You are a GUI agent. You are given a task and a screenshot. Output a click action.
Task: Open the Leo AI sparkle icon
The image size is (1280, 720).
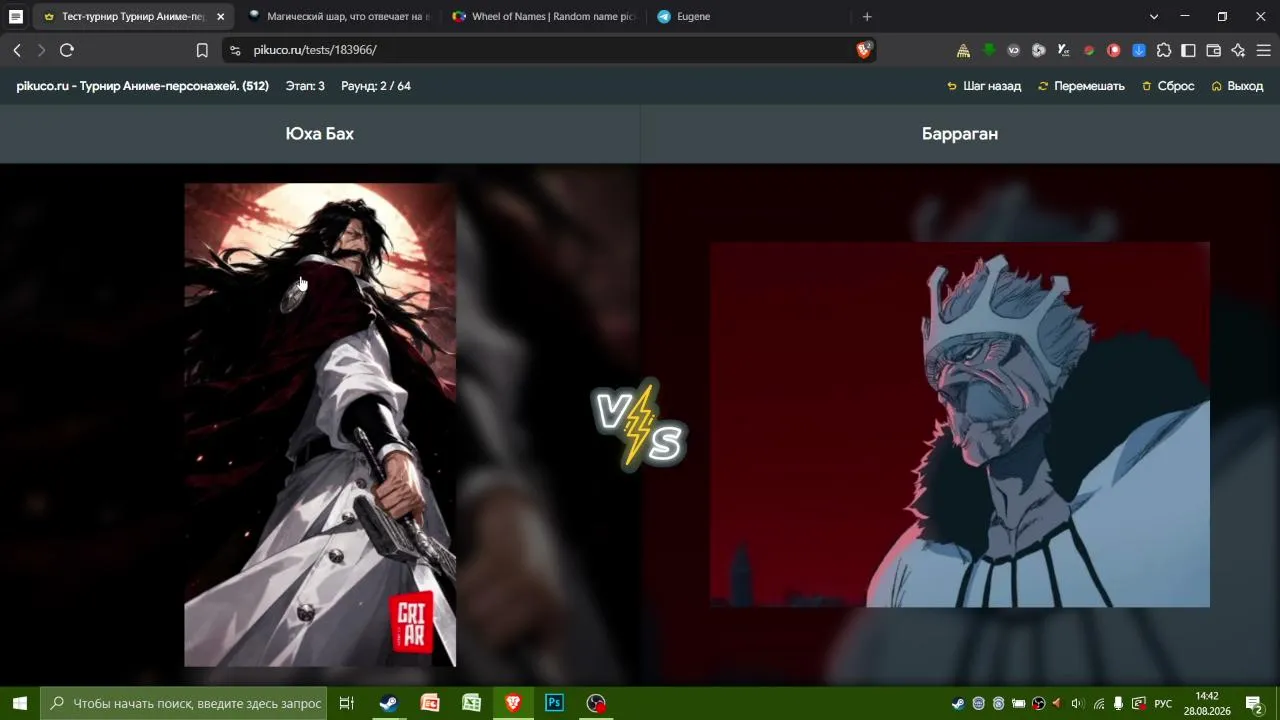coord(1238,50)
